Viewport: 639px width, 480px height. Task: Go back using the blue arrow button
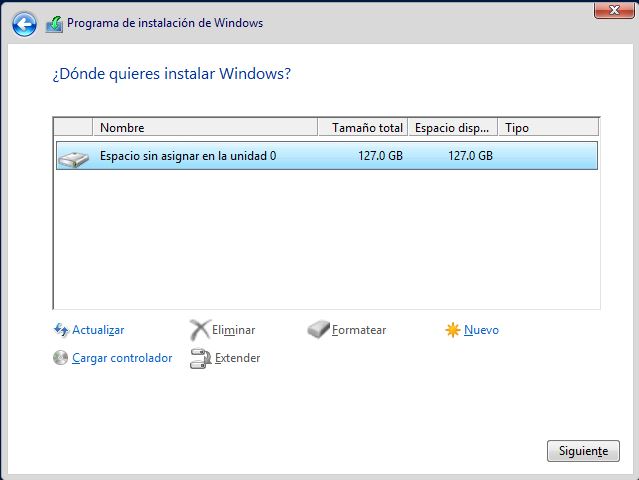coord(24,24)
